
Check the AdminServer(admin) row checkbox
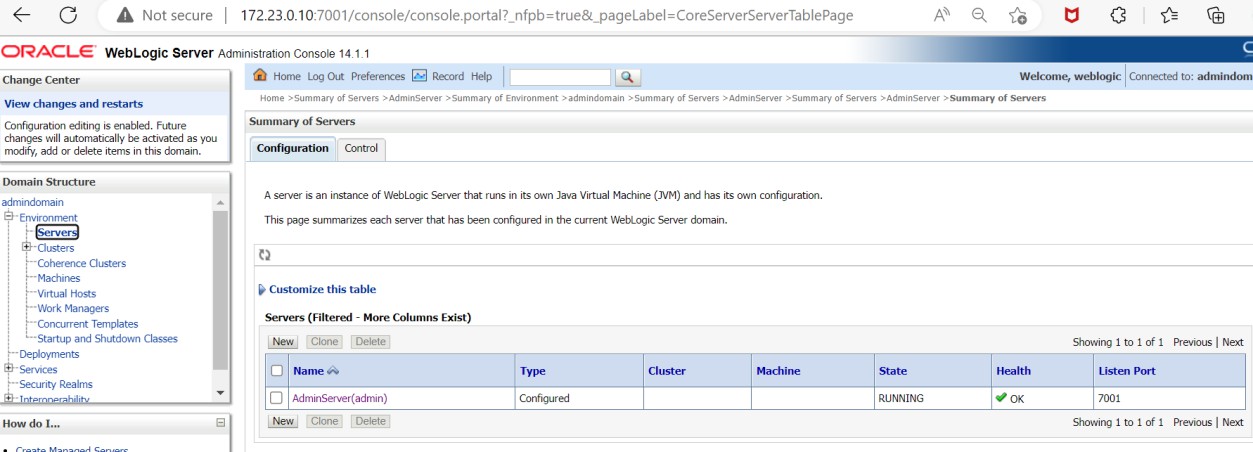tap(277, 398)
